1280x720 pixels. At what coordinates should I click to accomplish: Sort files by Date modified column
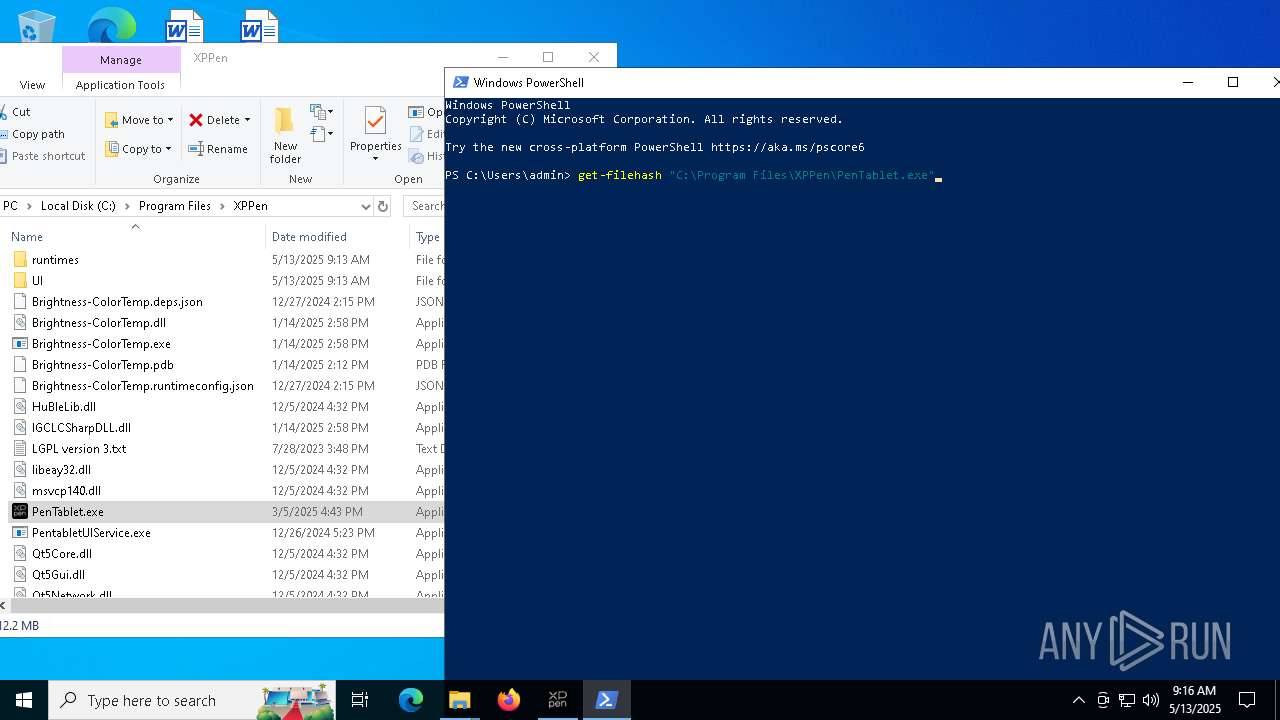309,237
